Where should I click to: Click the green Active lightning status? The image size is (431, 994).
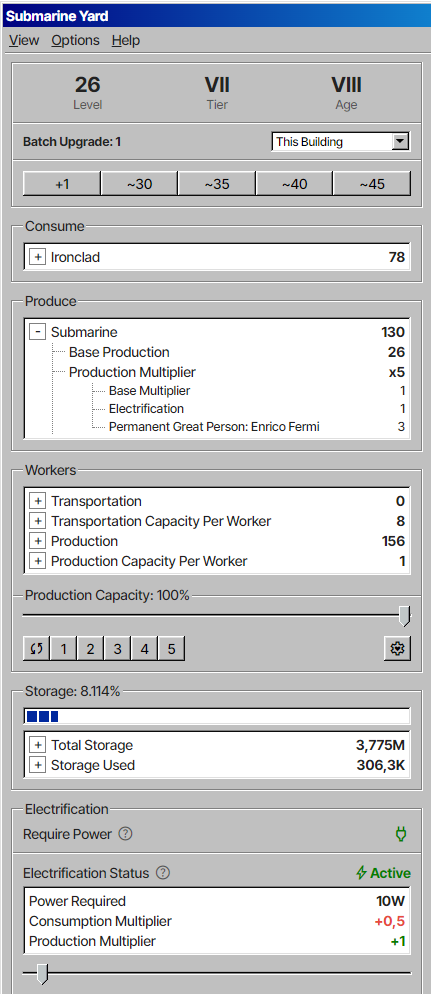[383, 873]
